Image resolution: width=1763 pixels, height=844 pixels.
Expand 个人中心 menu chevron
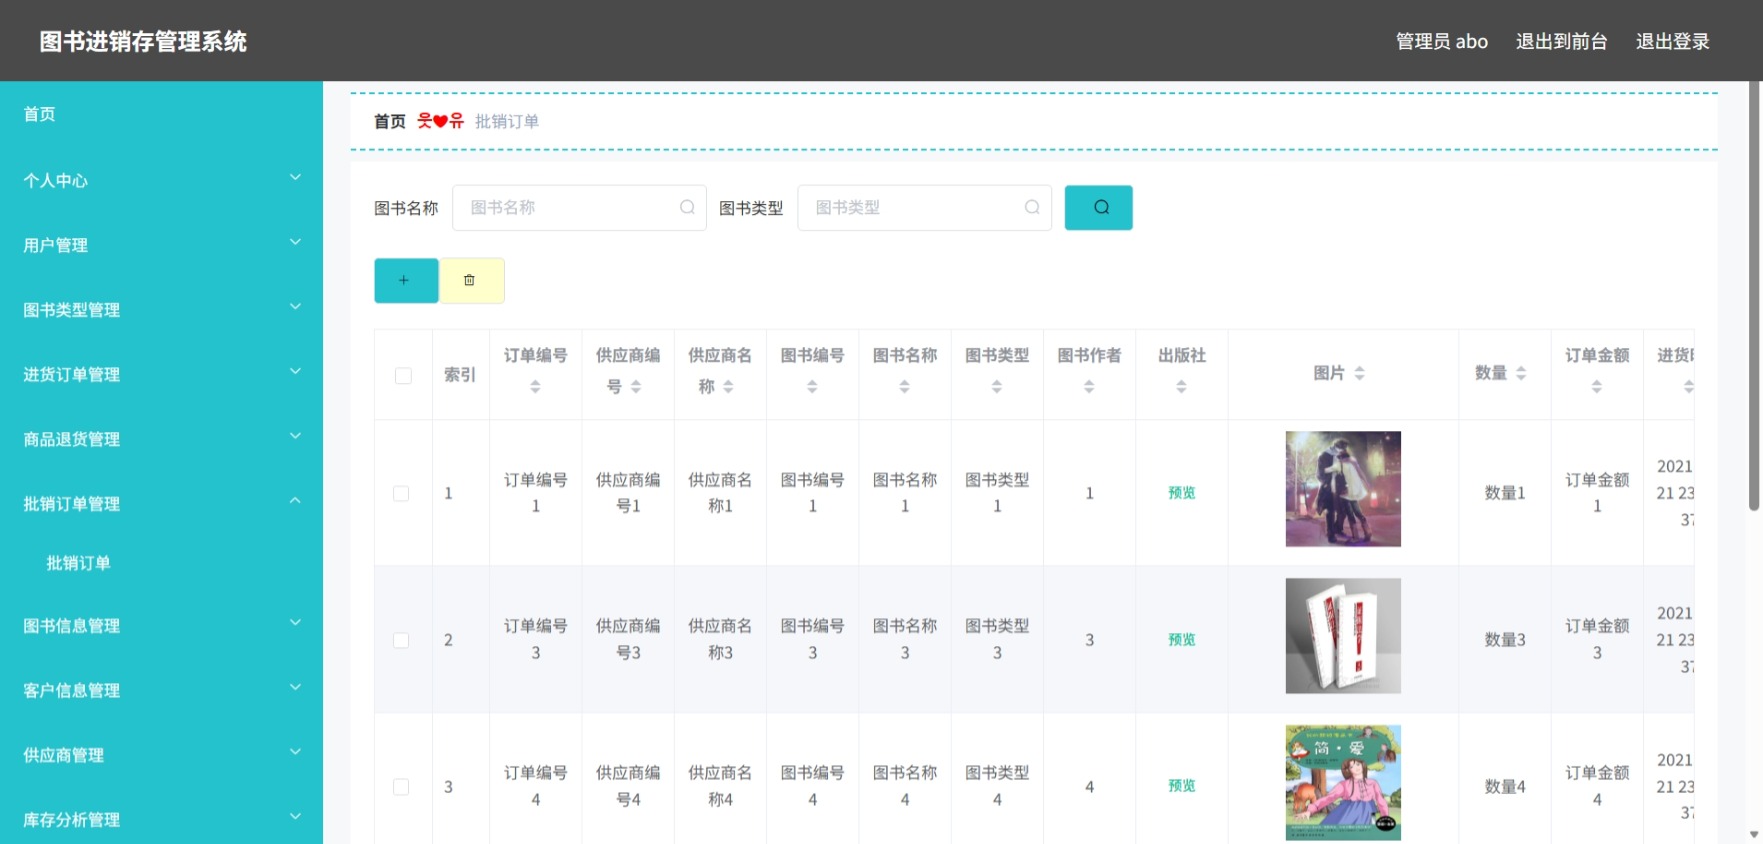(295, 177)
